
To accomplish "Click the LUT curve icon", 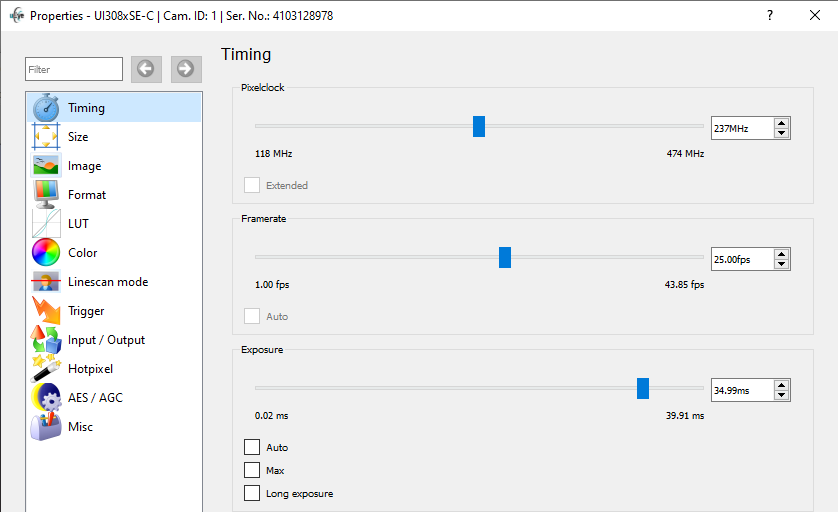I will click(46, 223).
